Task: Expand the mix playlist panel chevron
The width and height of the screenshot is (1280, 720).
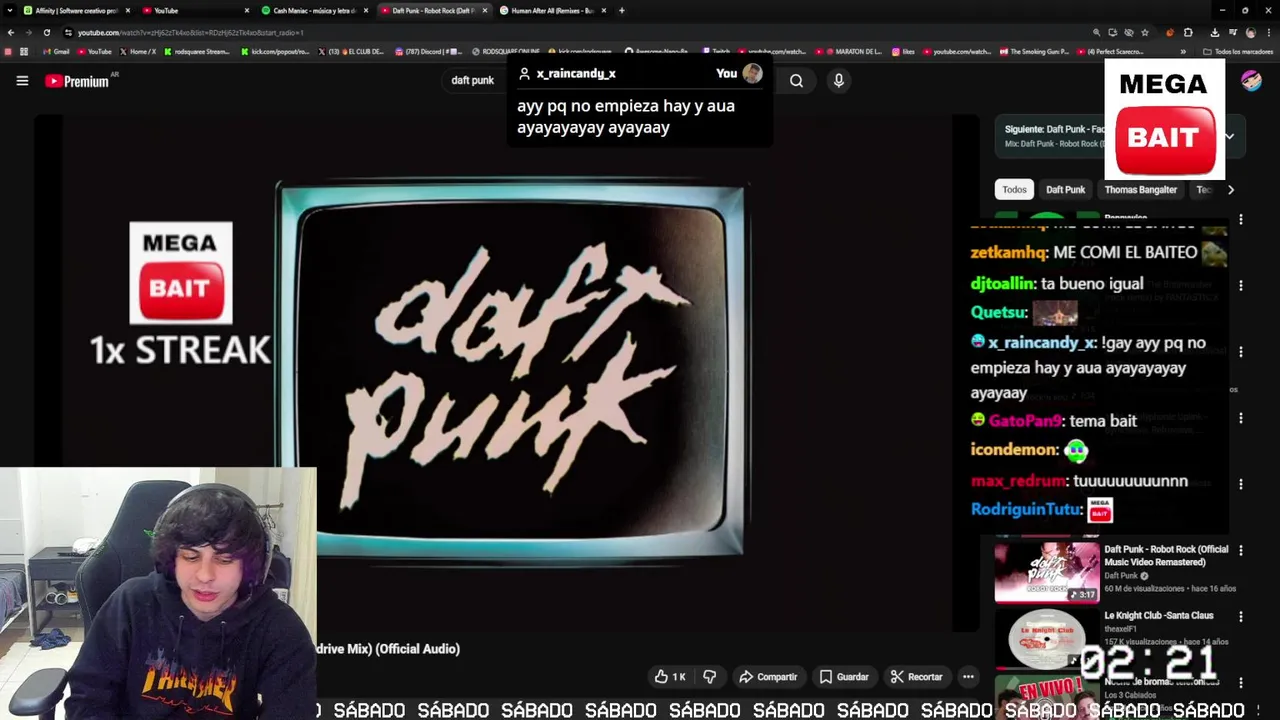Action: tap(1229, 137)
